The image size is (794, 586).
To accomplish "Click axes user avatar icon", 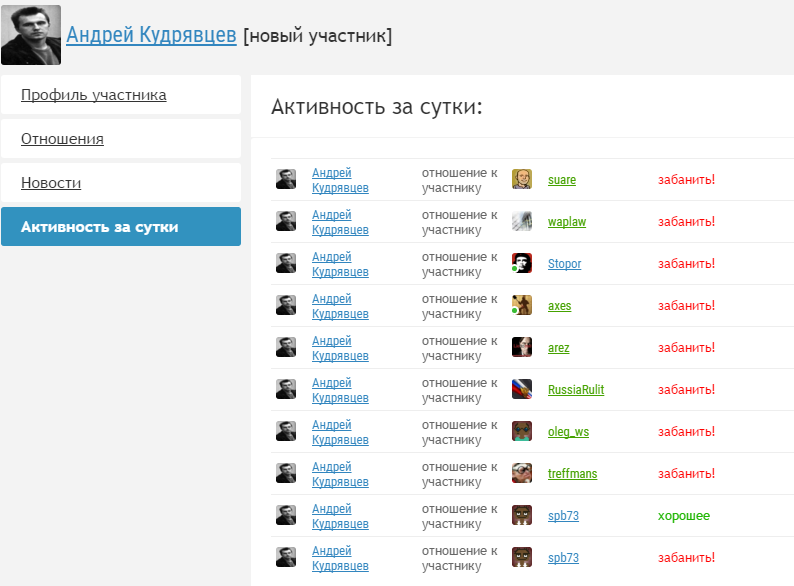I will coord(521,306).
